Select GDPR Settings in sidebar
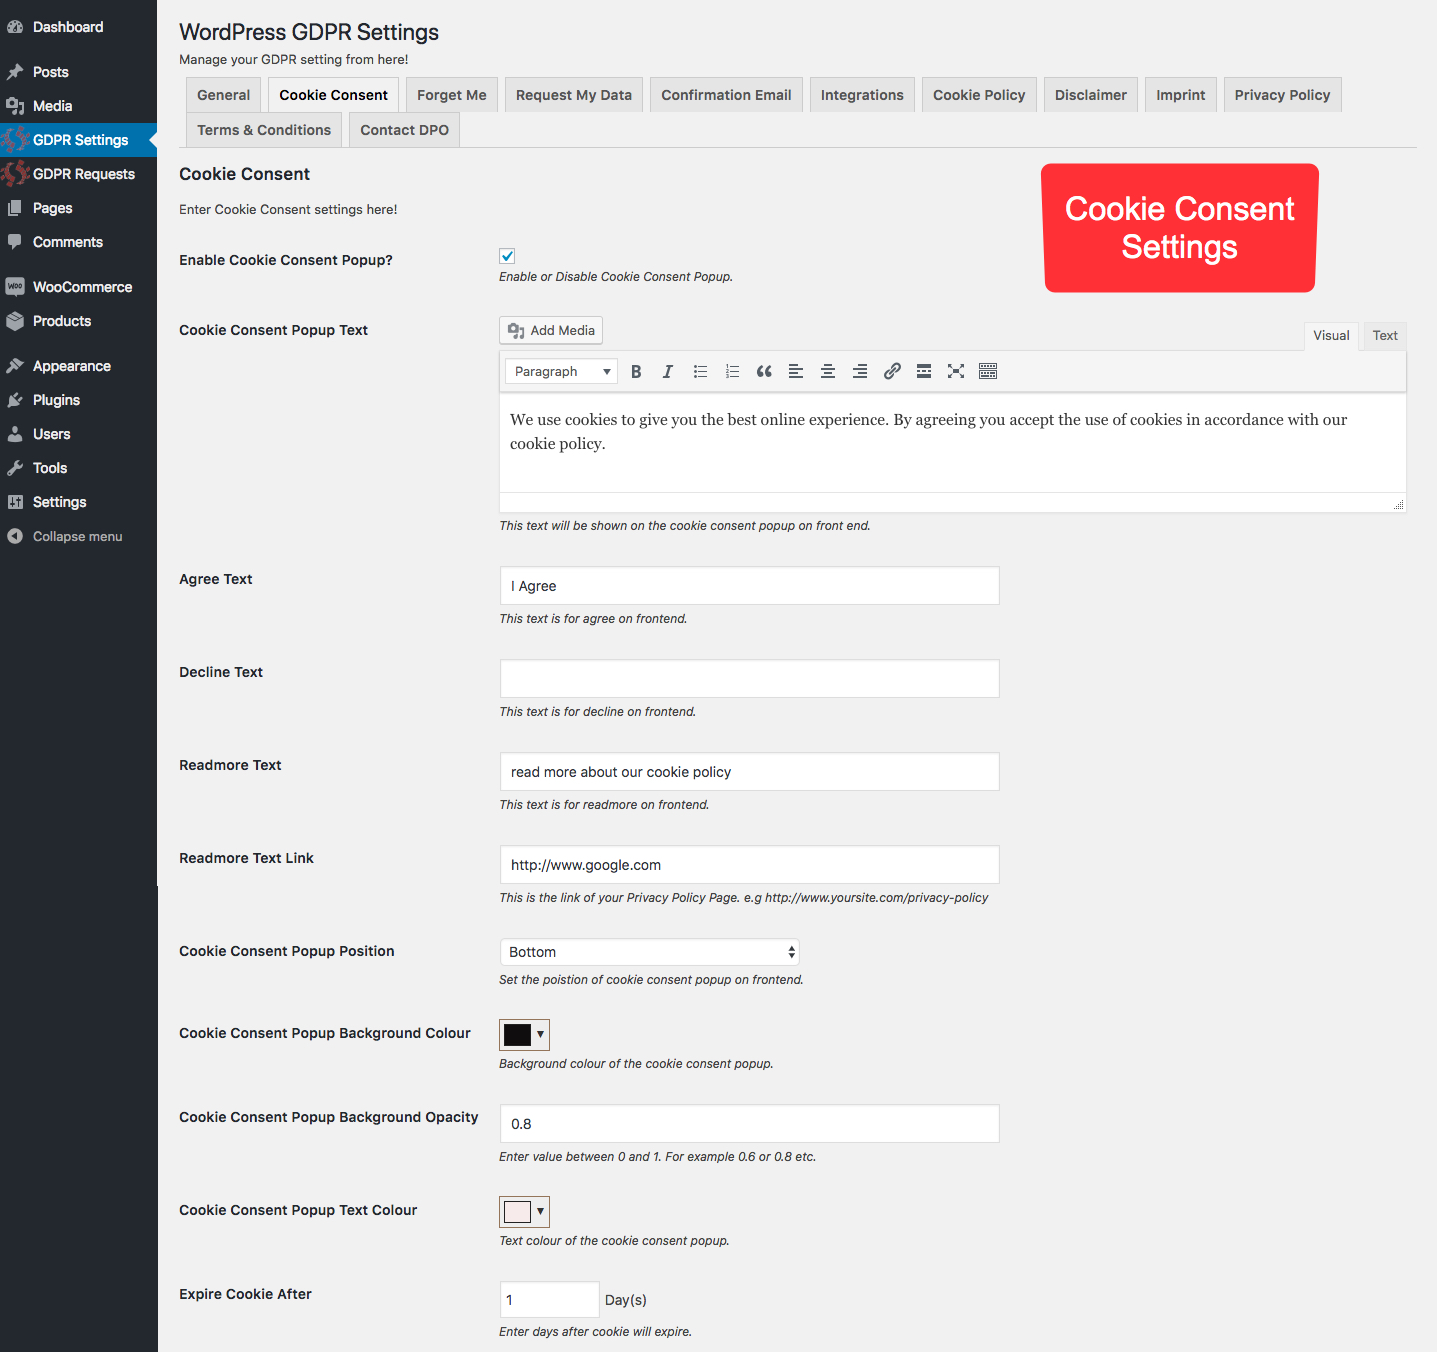Viewport: 1440px width, 1352px height. 78,140
